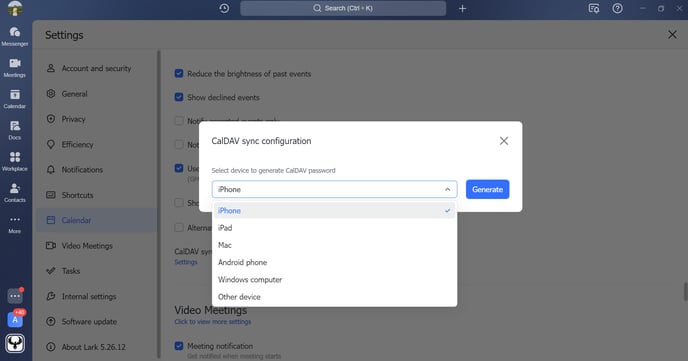The width and height of the screenshot is (688, 361).
Task: Click the Generate button
Action: click(487, 189)
